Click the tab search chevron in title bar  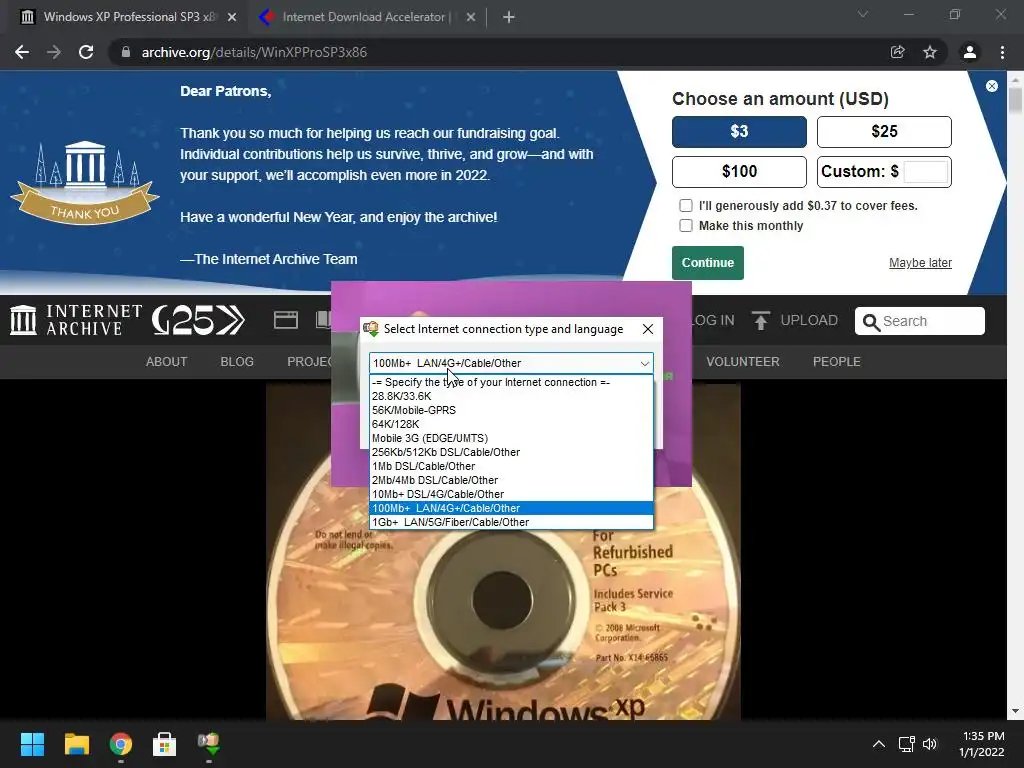pyautogui.click(x=863, y=14)
